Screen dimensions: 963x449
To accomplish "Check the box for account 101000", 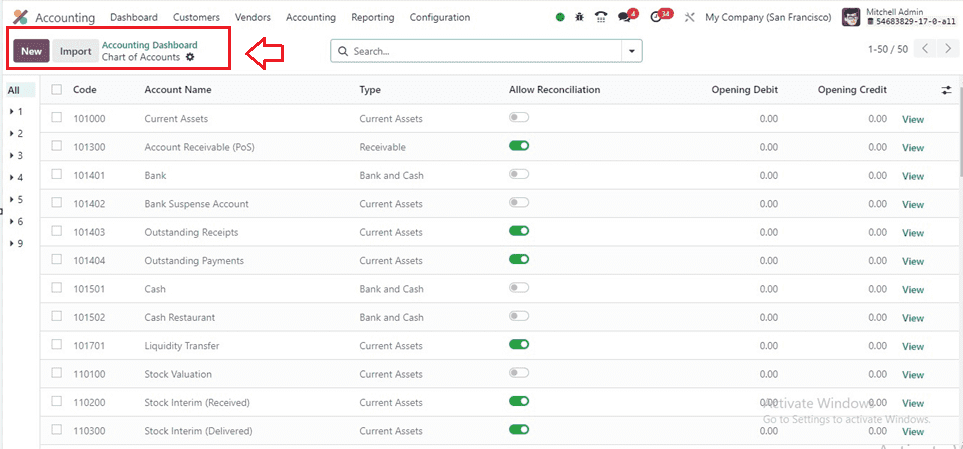I will click(x=57, y=117).
